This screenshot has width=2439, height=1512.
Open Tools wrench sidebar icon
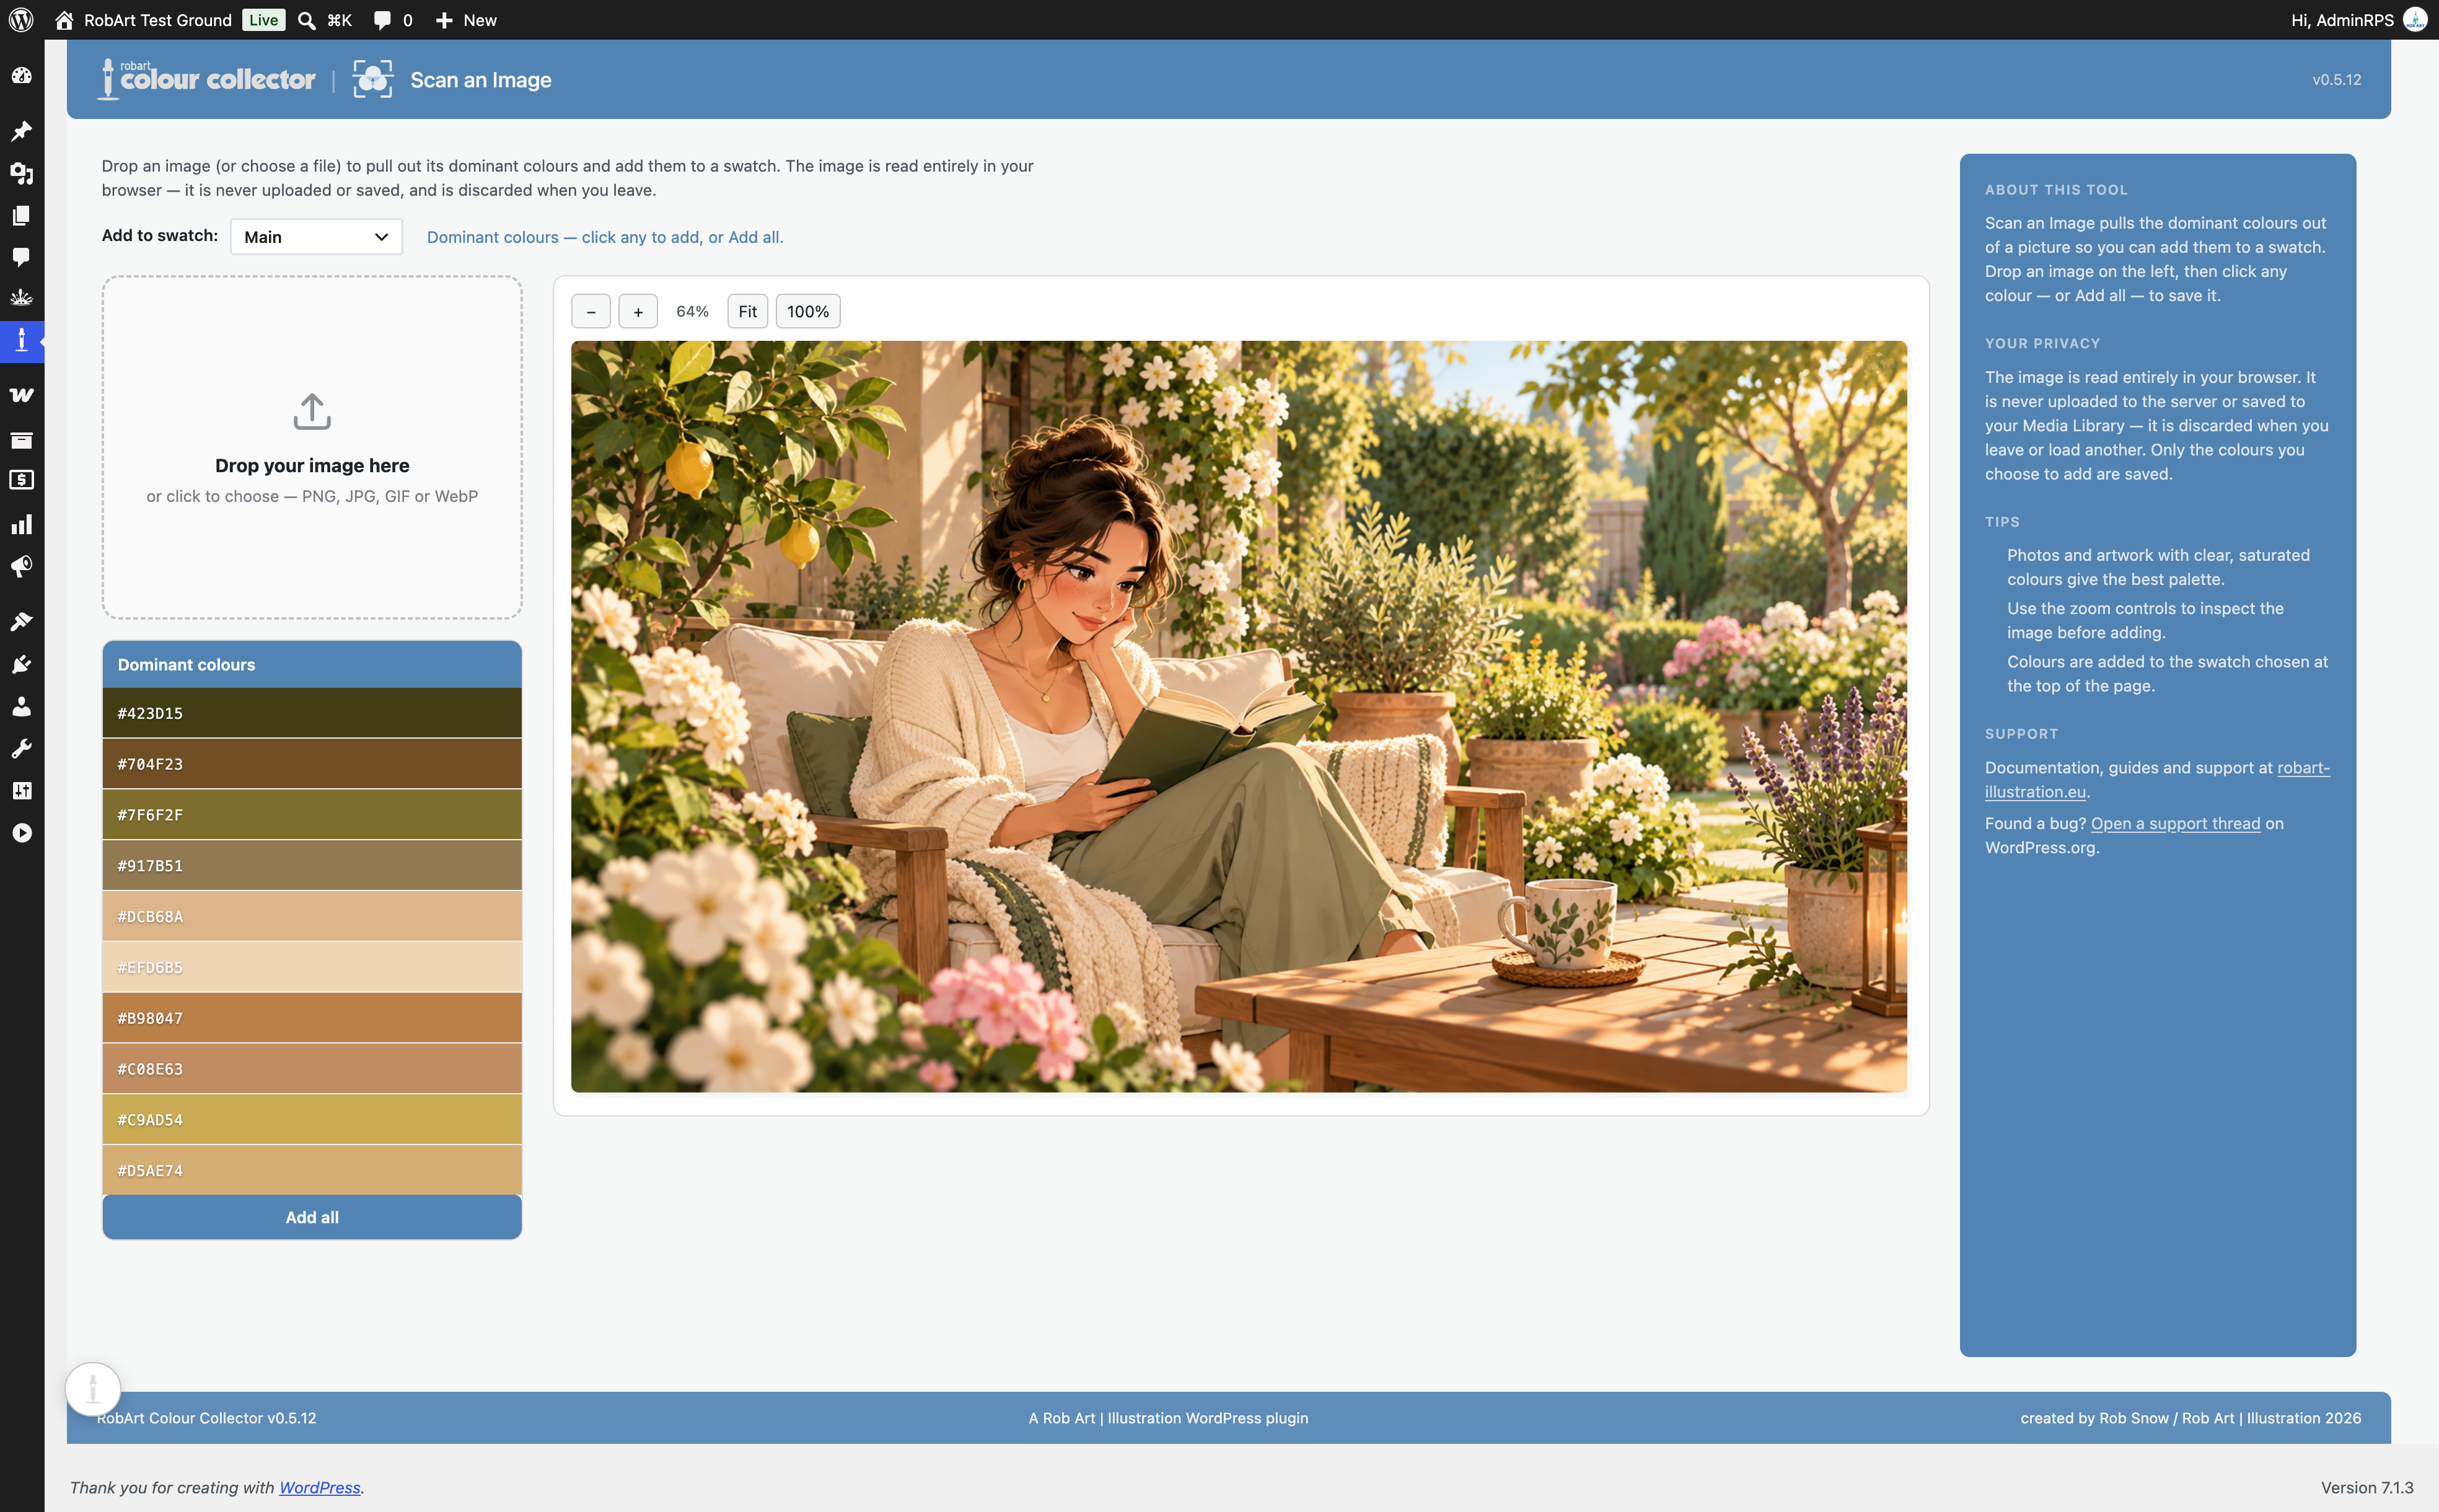coord(21,749)
